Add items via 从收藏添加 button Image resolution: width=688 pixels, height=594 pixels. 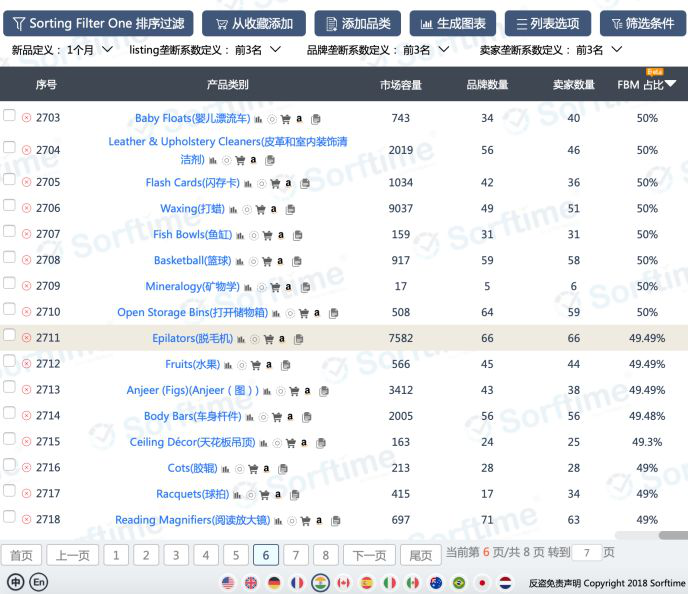[x=254, y=23]
